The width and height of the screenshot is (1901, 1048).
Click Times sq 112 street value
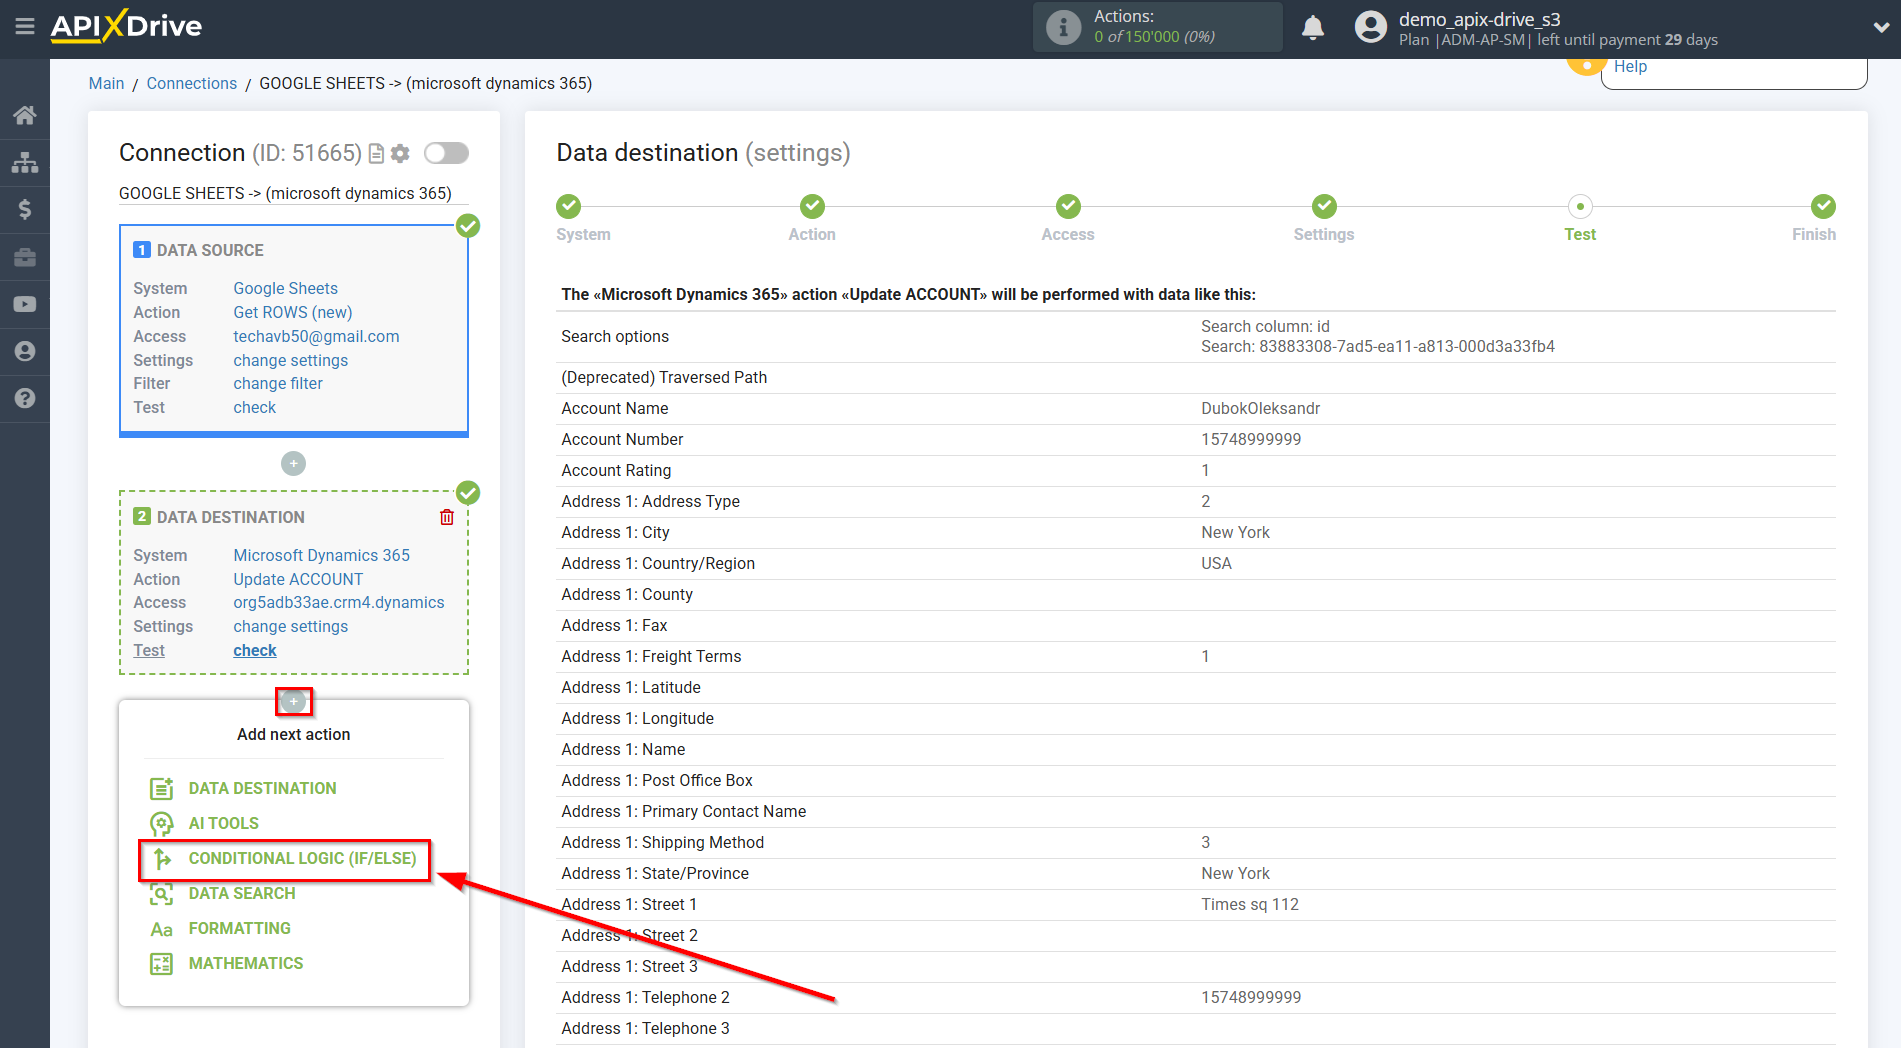[1250, 904]
